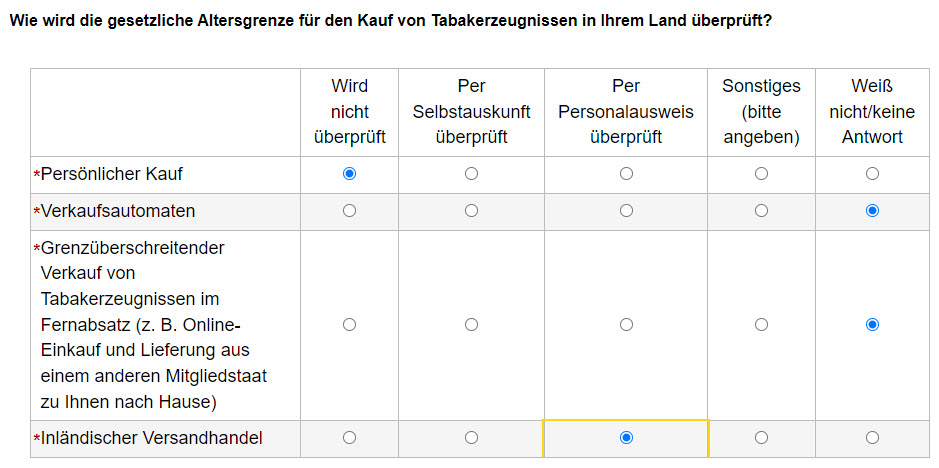Select 'Wird nicht überprüft' for Inländischer Versandhandel
Screen dimensions: 939x468
point(350,438)
